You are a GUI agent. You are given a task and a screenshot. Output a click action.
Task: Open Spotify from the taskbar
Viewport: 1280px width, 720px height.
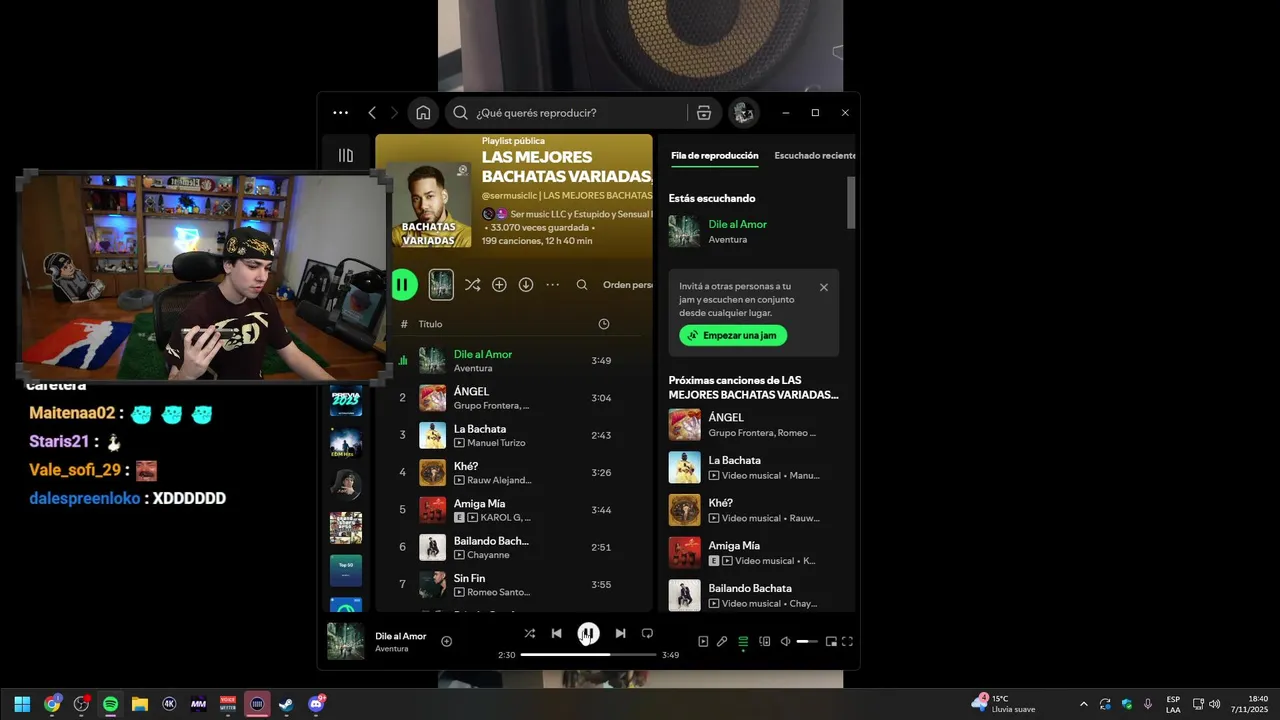tap(110, 704)
